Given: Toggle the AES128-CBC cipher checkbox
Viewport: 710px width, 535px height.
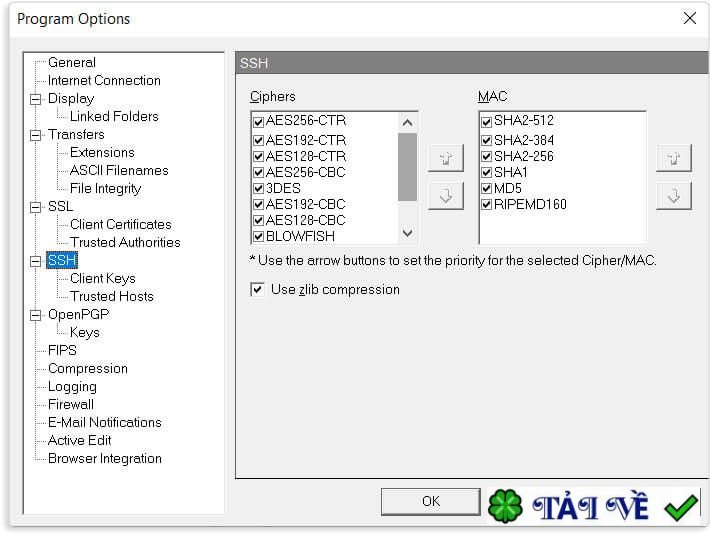Looking at the screenshot, I should point(259,220).
